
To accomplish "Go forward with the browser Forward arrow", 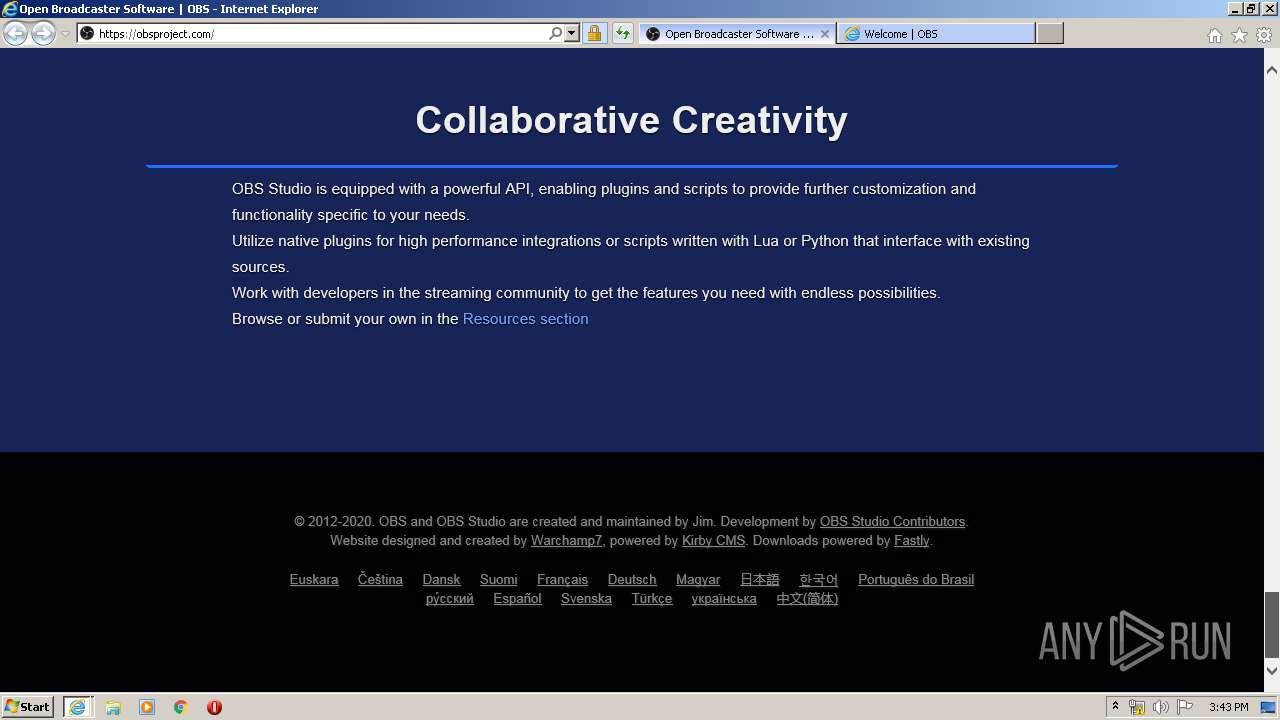I will [43, 33].
